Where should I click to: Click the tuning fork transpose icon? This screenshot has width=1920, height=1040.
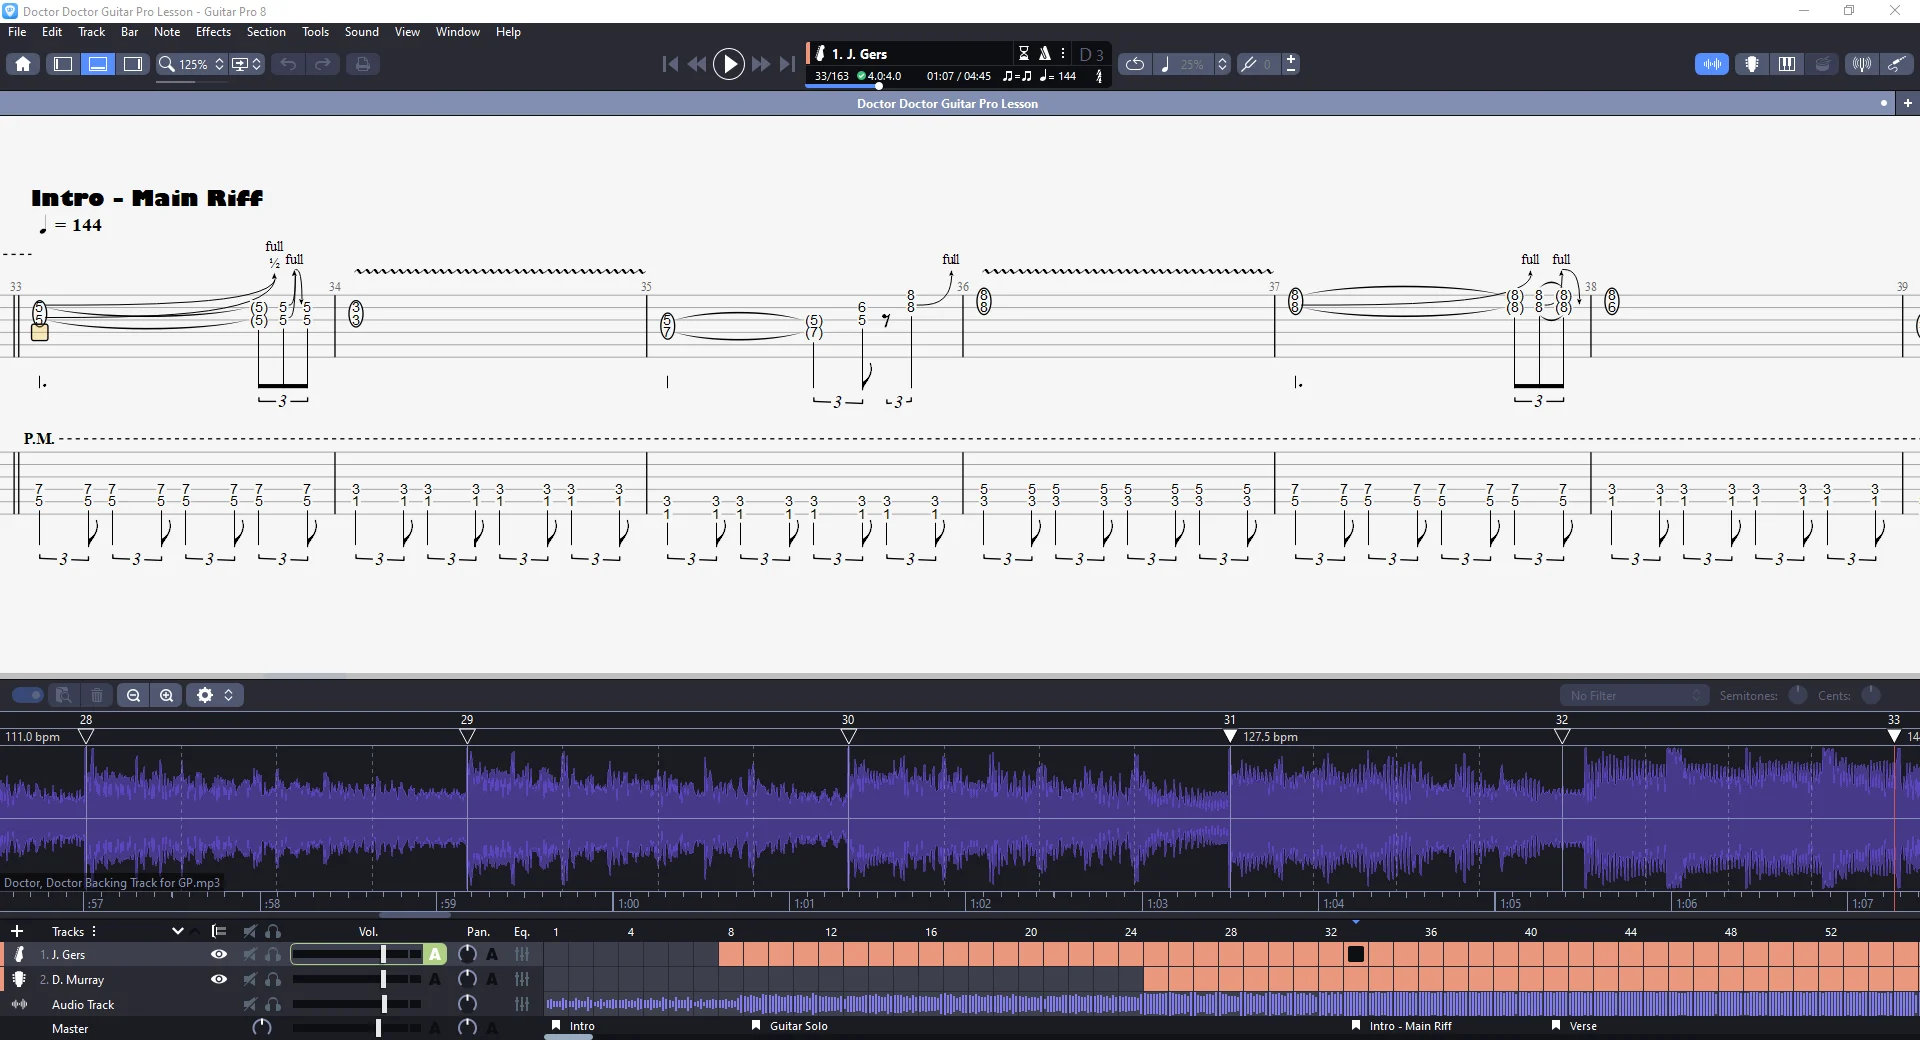[1249, 64]
